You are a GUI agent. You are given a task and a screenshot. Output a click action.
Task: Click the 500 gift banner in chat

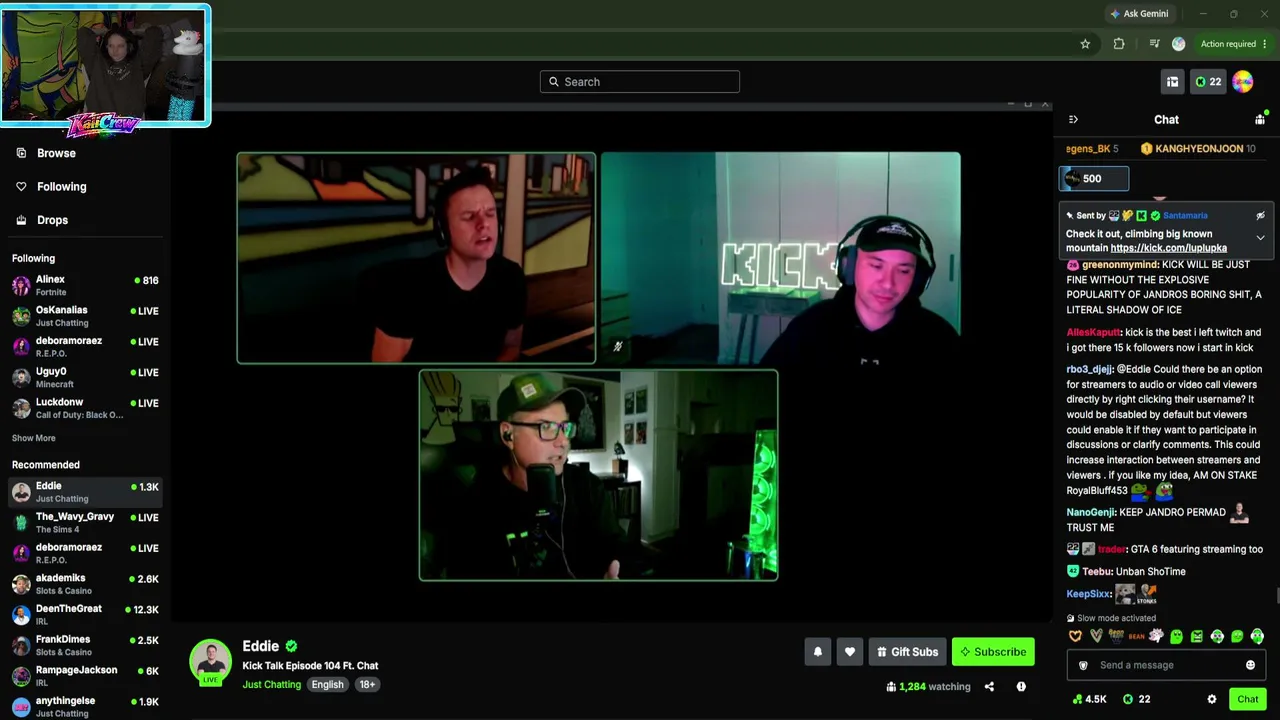pos(1094,179)
